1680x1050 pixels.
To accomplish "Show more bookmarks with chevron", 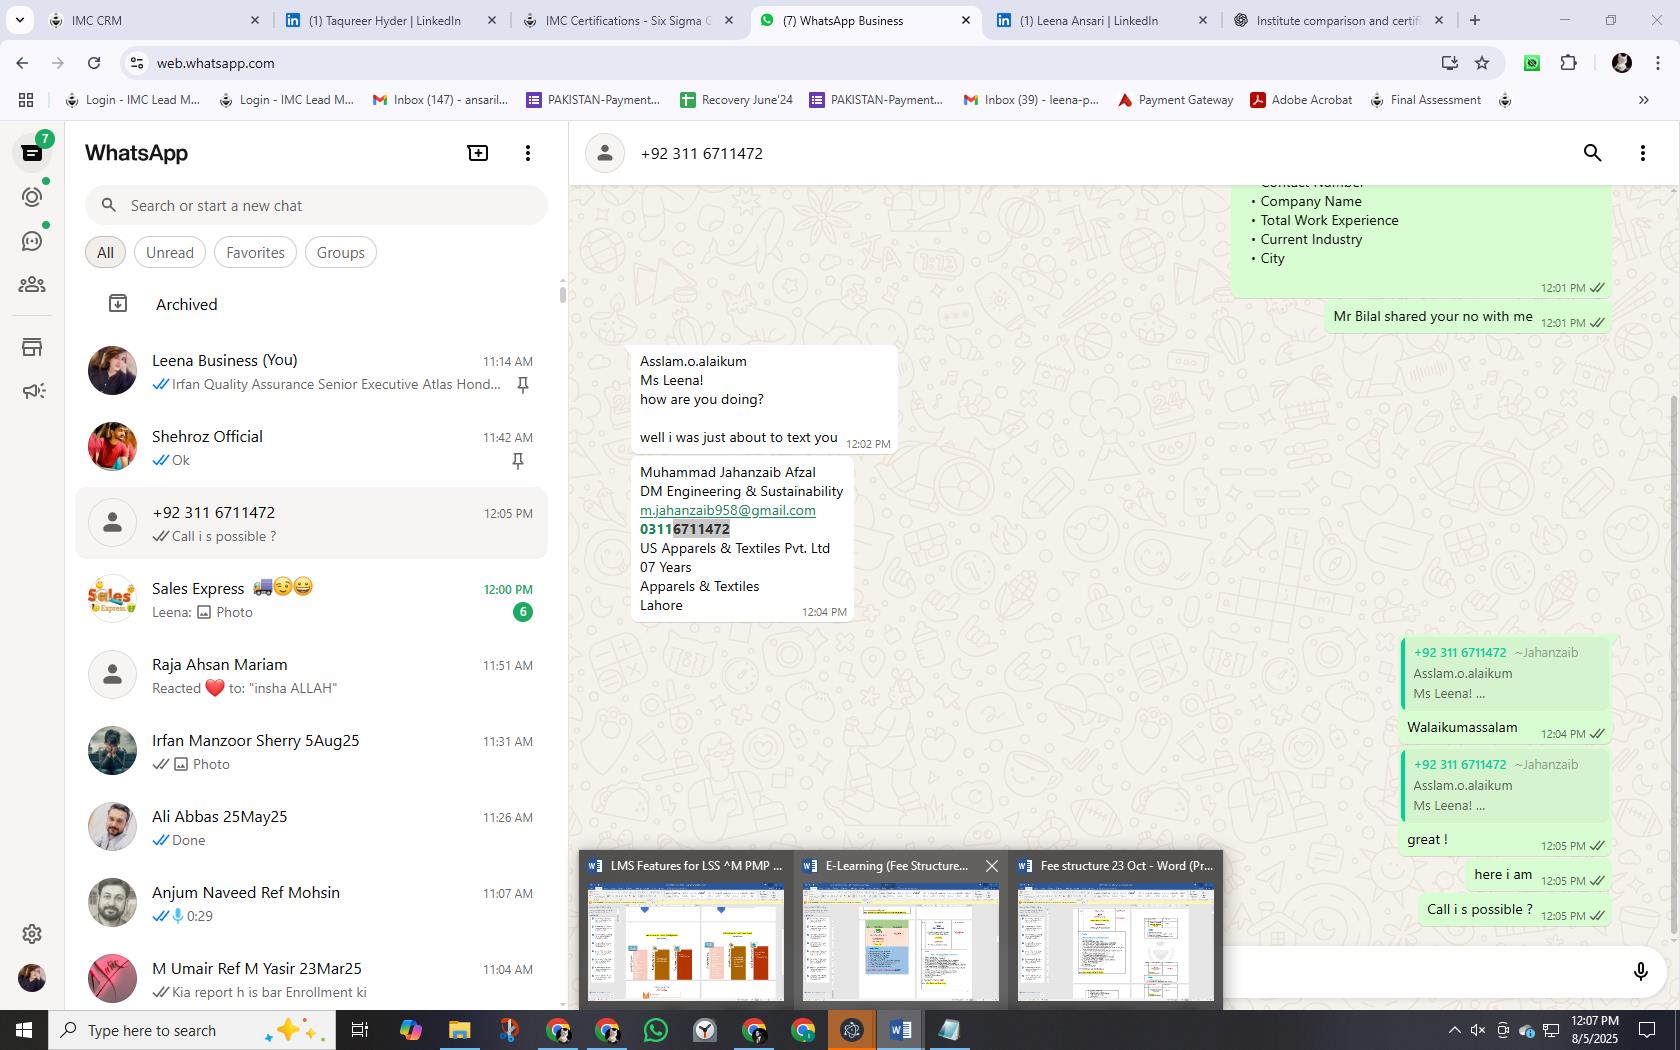I will 1643,100.
